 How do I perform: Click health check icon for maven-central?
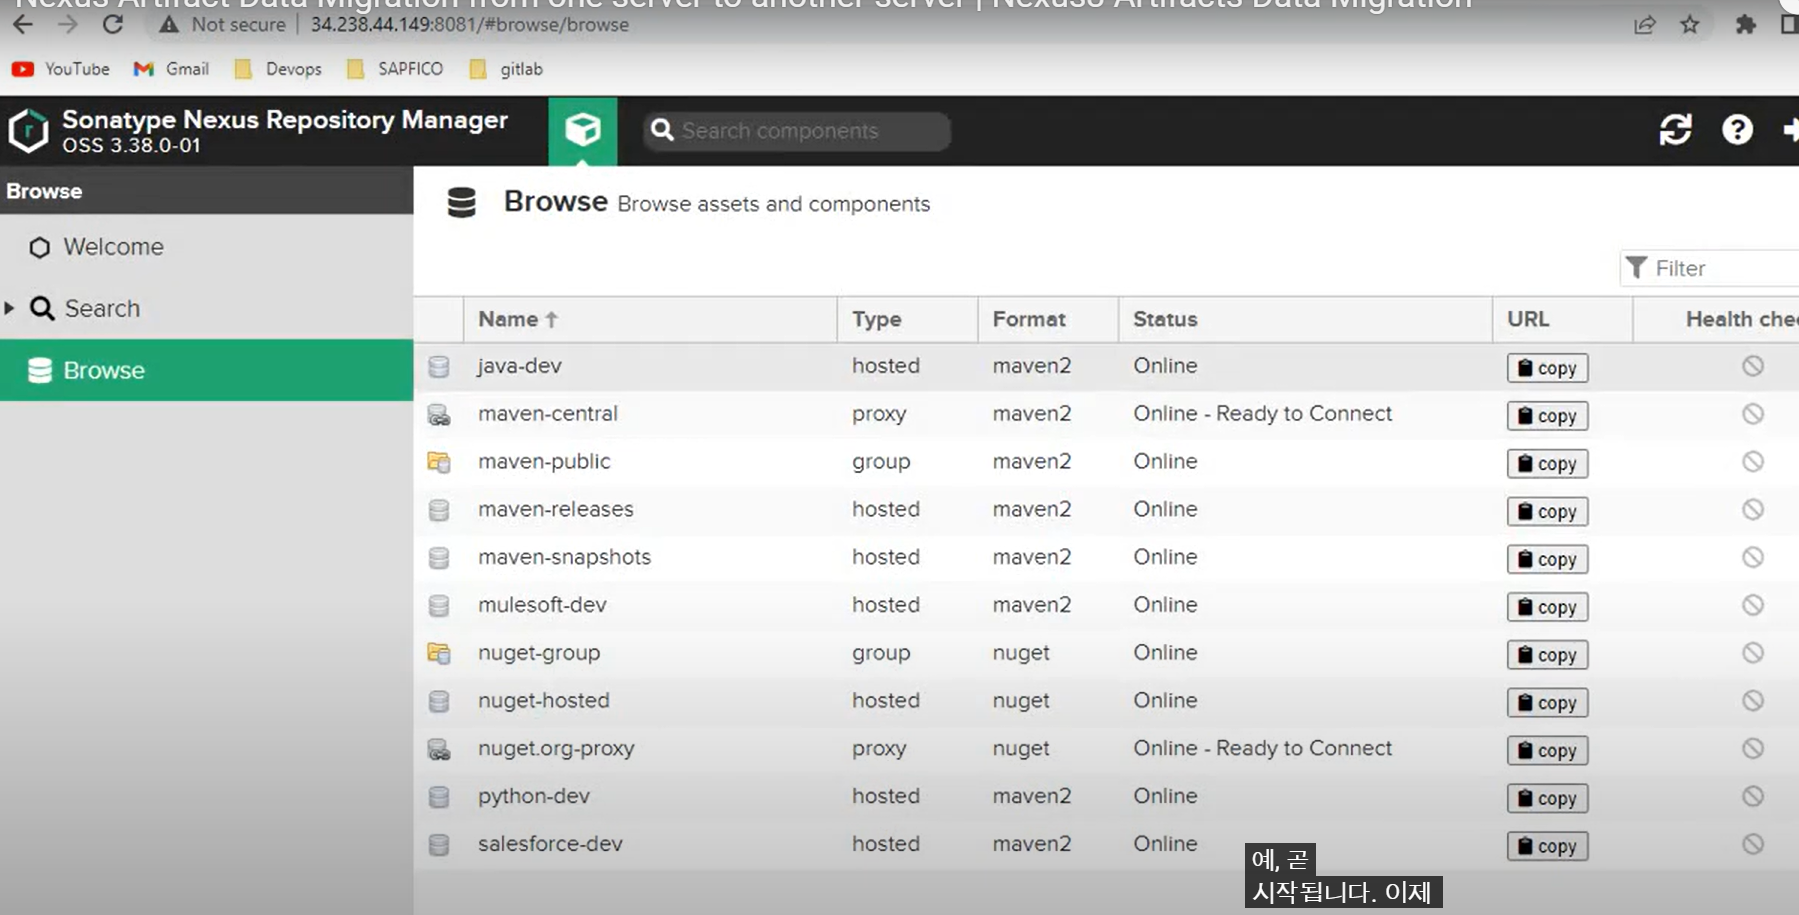[x=1752, y=414]
